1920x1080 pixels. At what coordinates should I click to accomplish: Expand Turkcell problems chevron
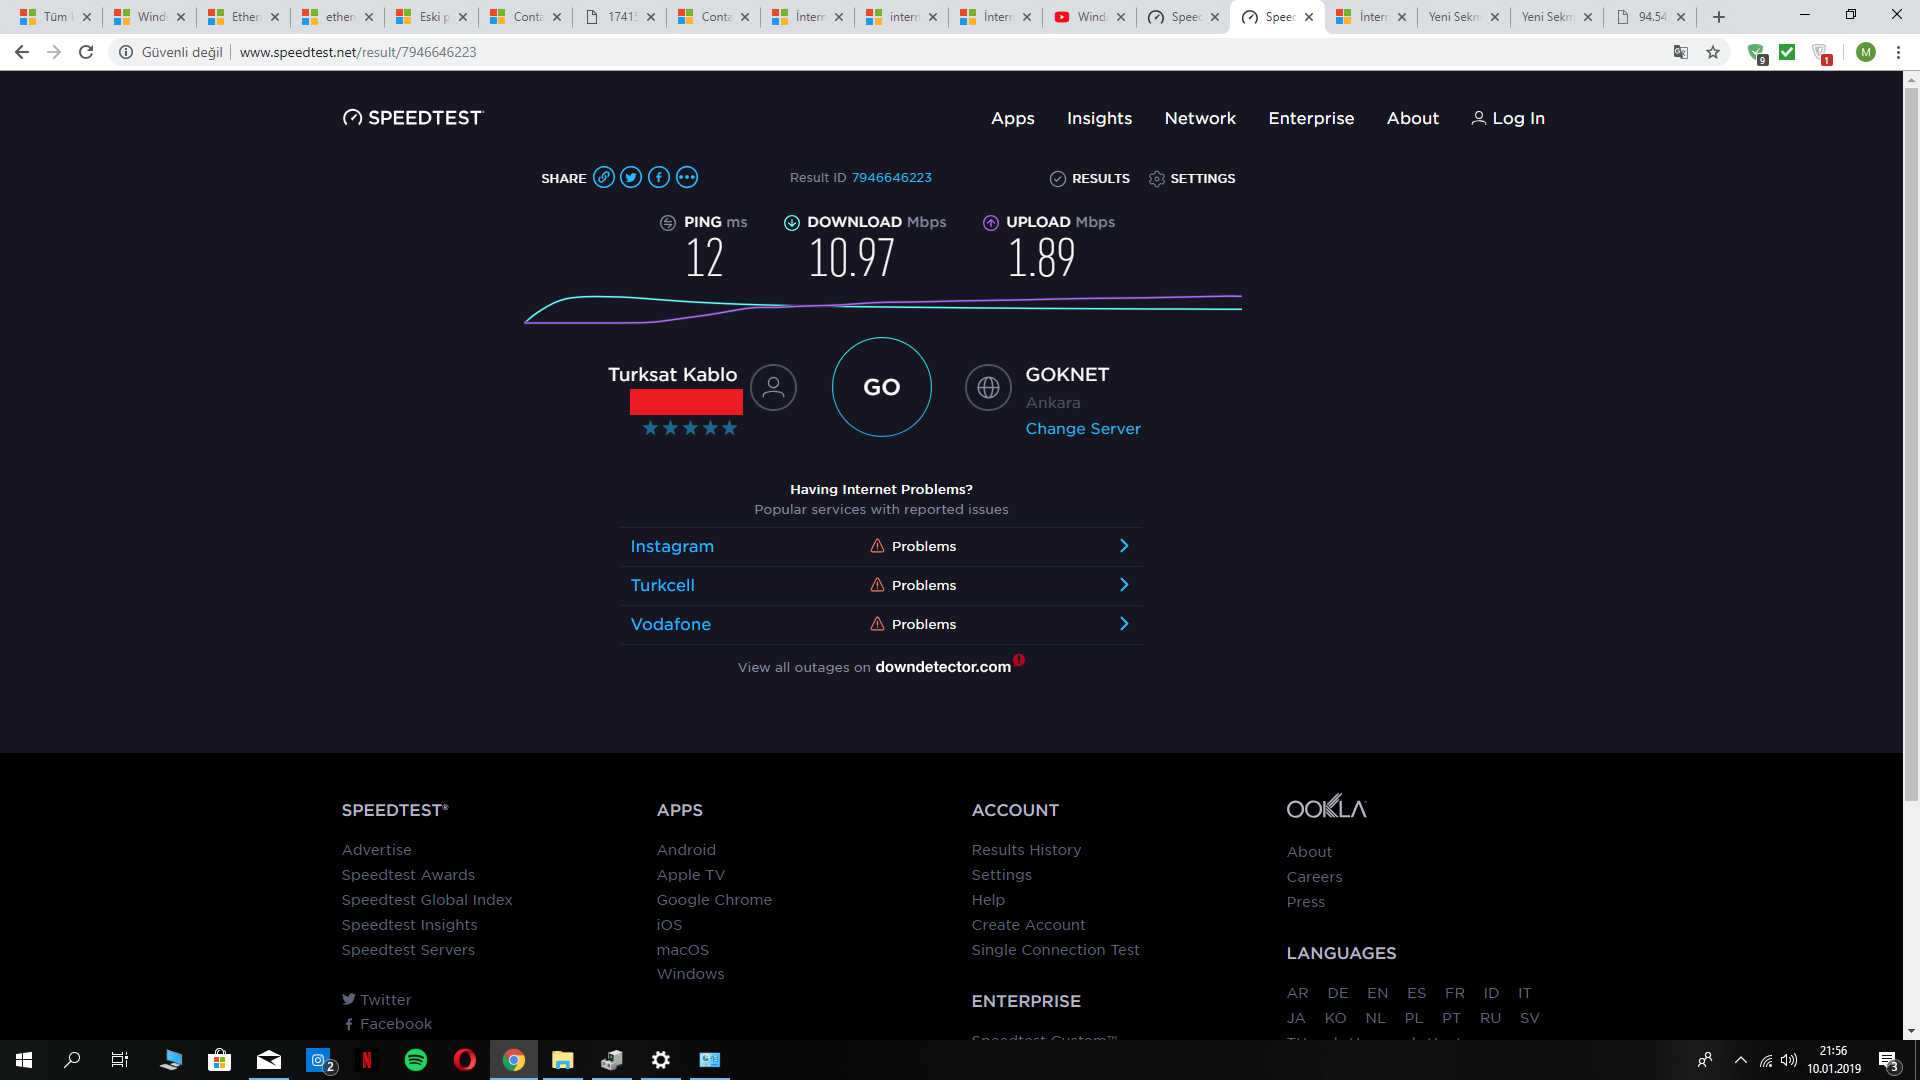coord(1124,585)
